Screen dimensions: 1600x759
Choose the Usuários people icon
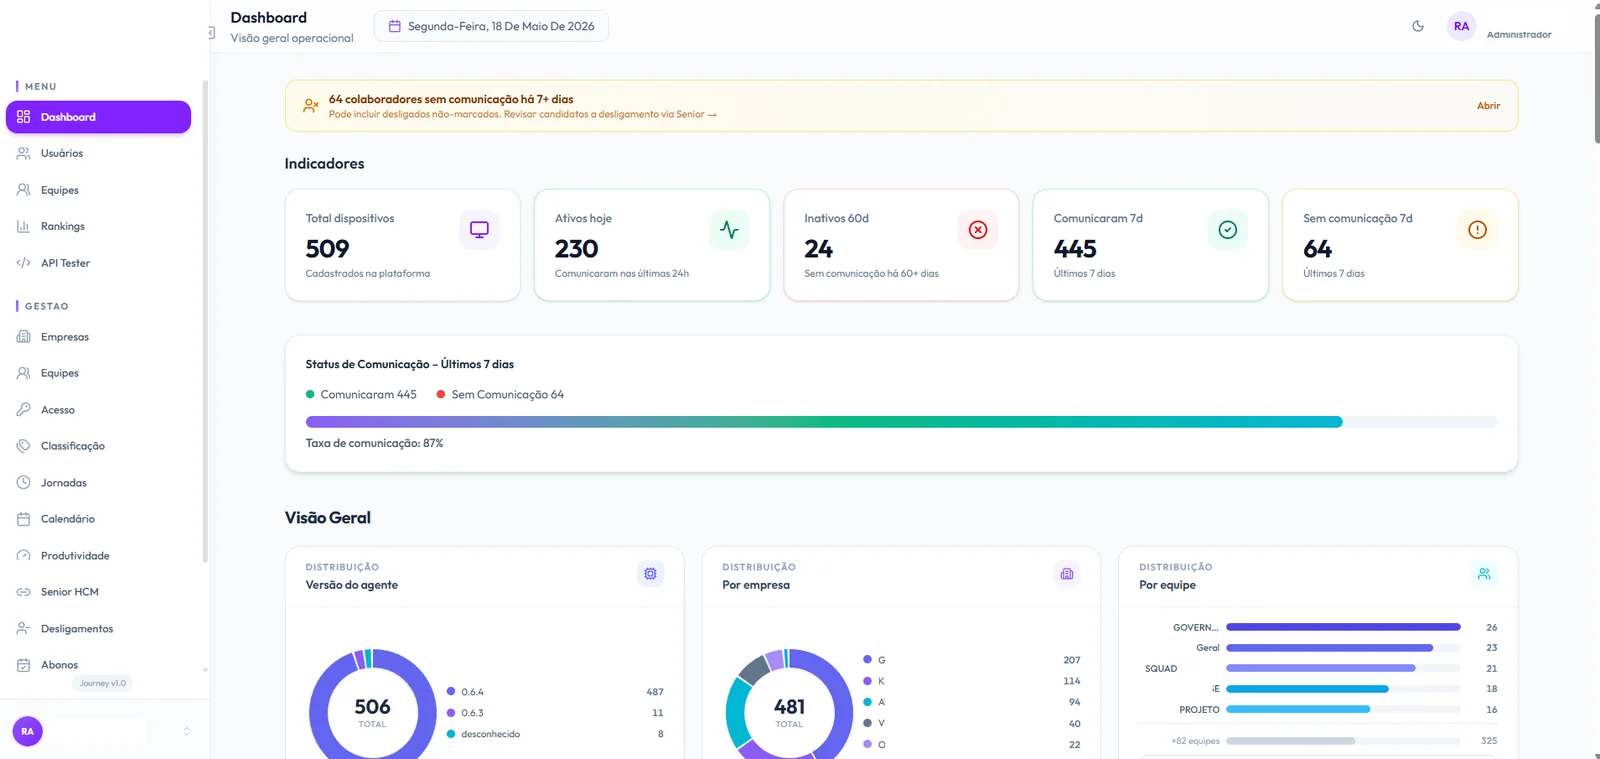[x=23, y=153]
